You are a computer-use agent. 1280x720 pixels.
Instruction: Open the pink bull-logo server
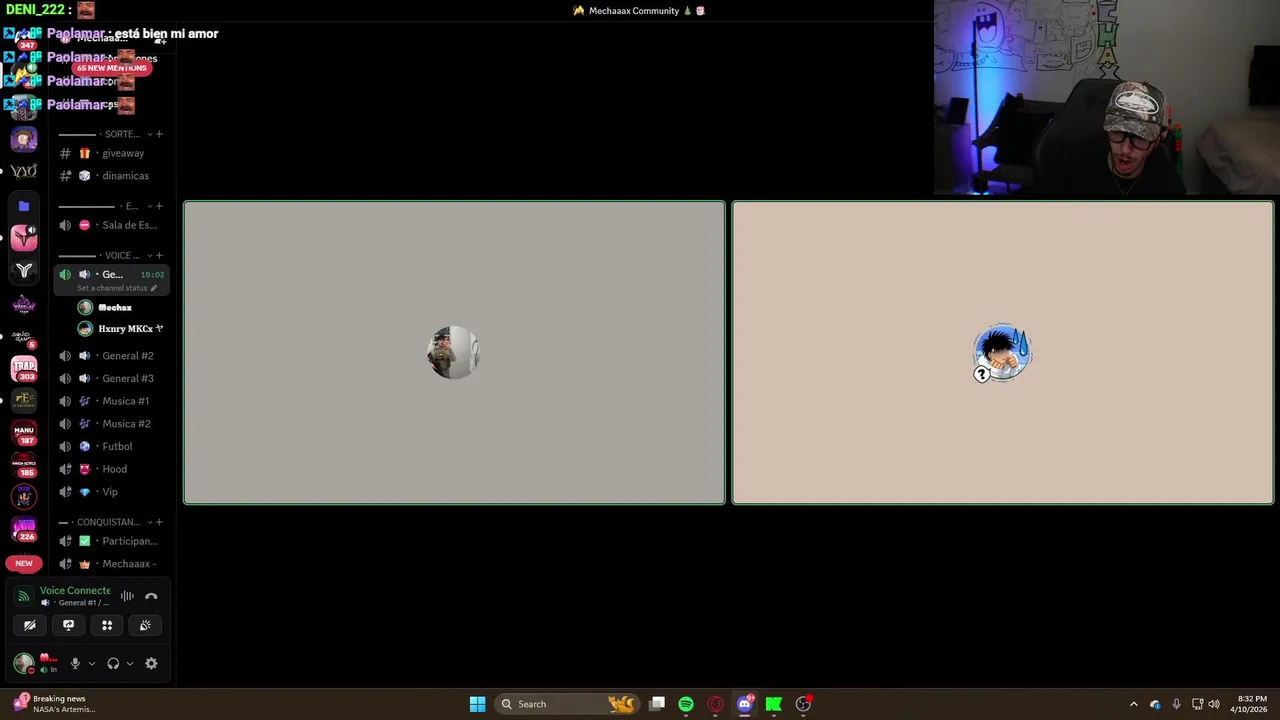pos(24,237)
